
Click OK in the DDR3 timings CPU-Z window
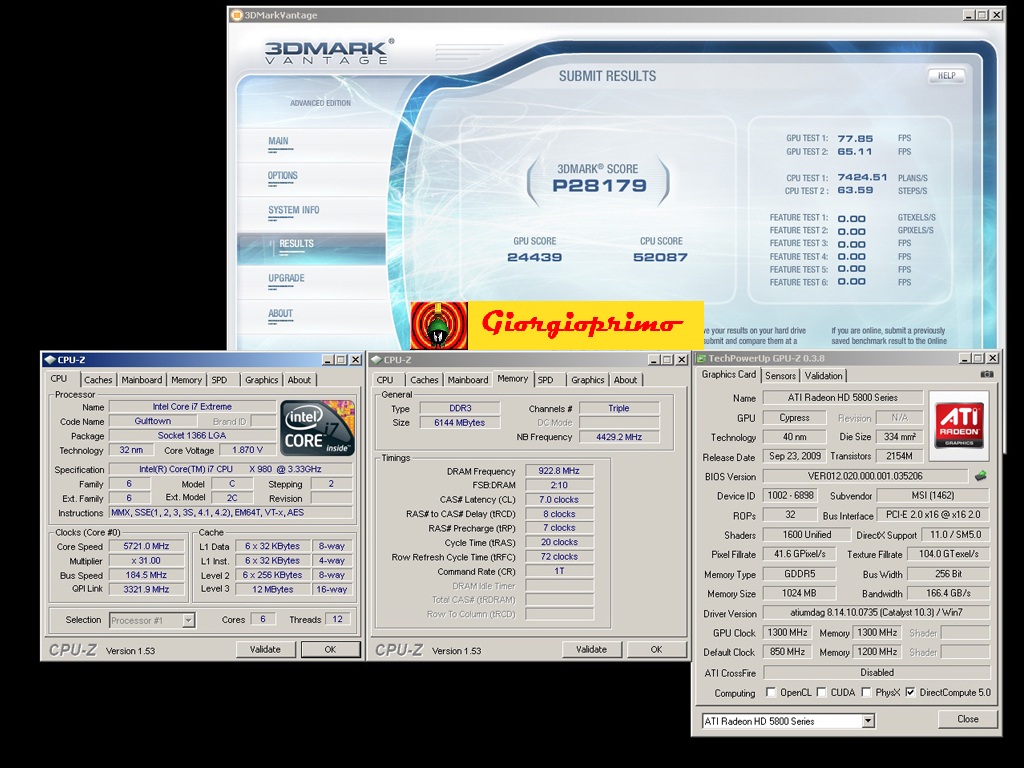coord(656,649)
